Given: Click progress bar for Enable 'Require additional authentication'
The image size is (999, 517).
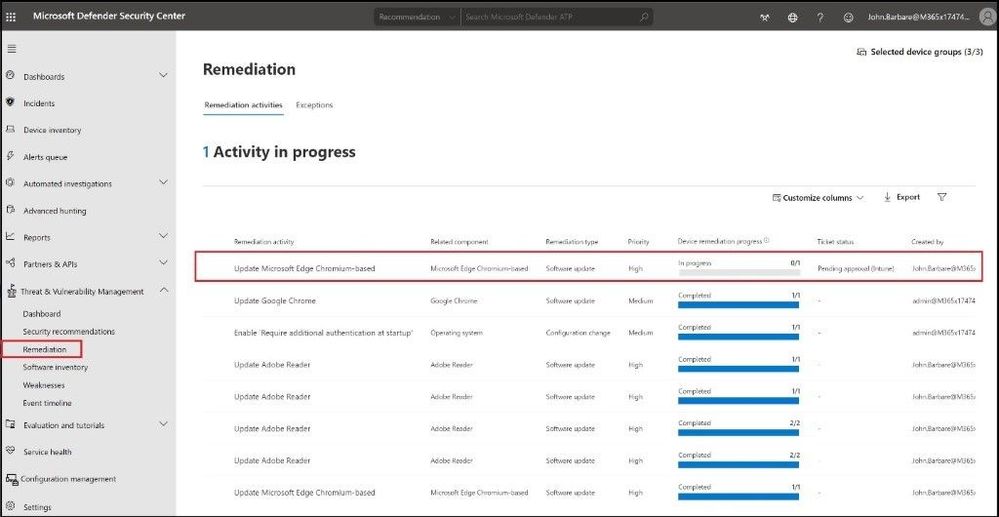Looking at the screenshot, I should [739, 337].
